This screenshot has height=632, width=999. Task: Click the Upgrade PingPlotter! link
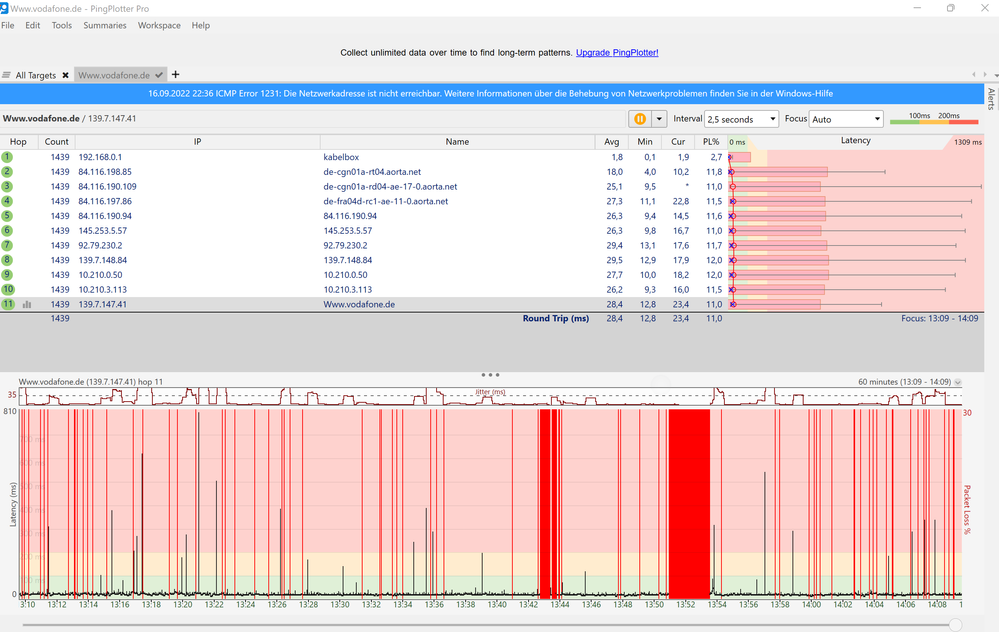point(617,52)
